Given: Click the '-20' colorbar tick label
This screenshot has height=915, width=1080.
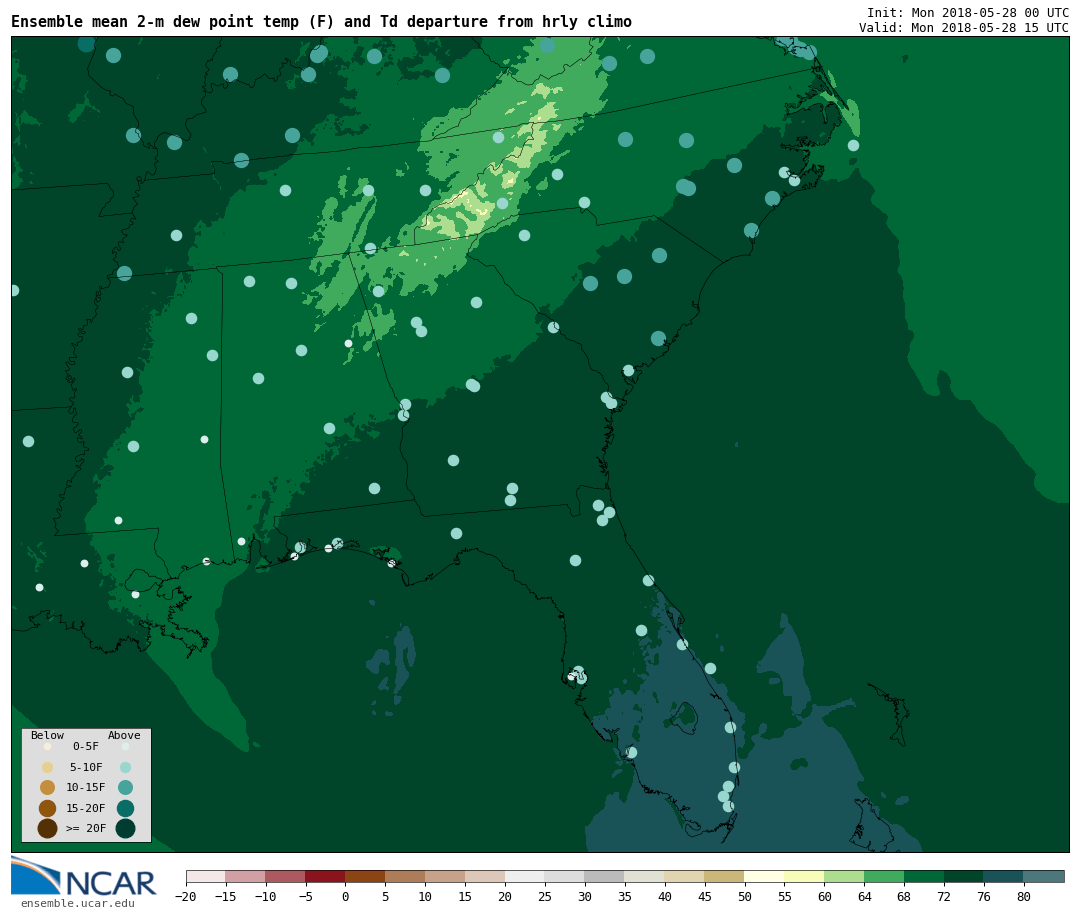Looking at the screenshot, I should [185, 896].
